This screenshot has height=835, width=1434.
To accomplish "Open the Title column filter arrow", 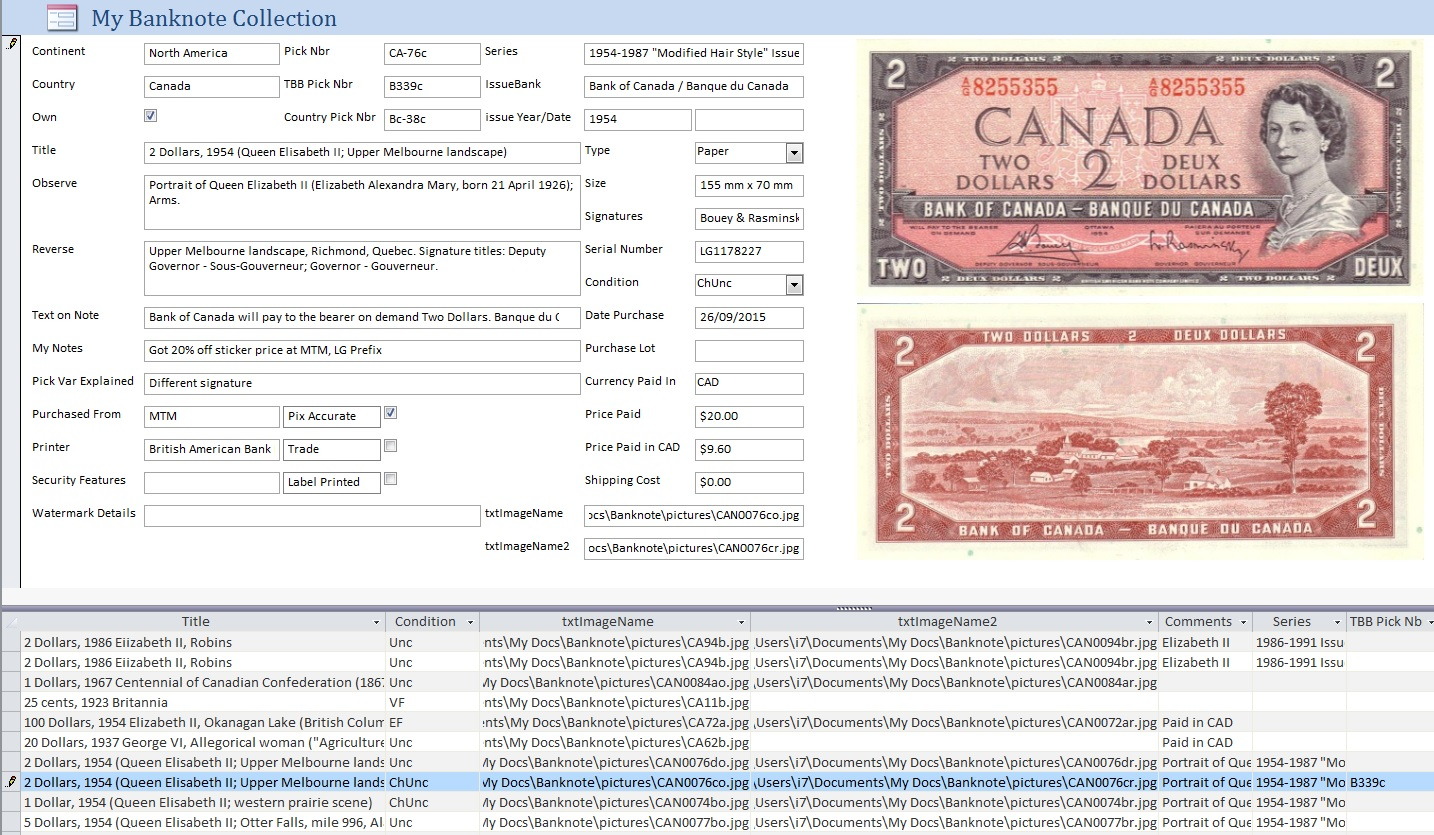I will (376, 622).
